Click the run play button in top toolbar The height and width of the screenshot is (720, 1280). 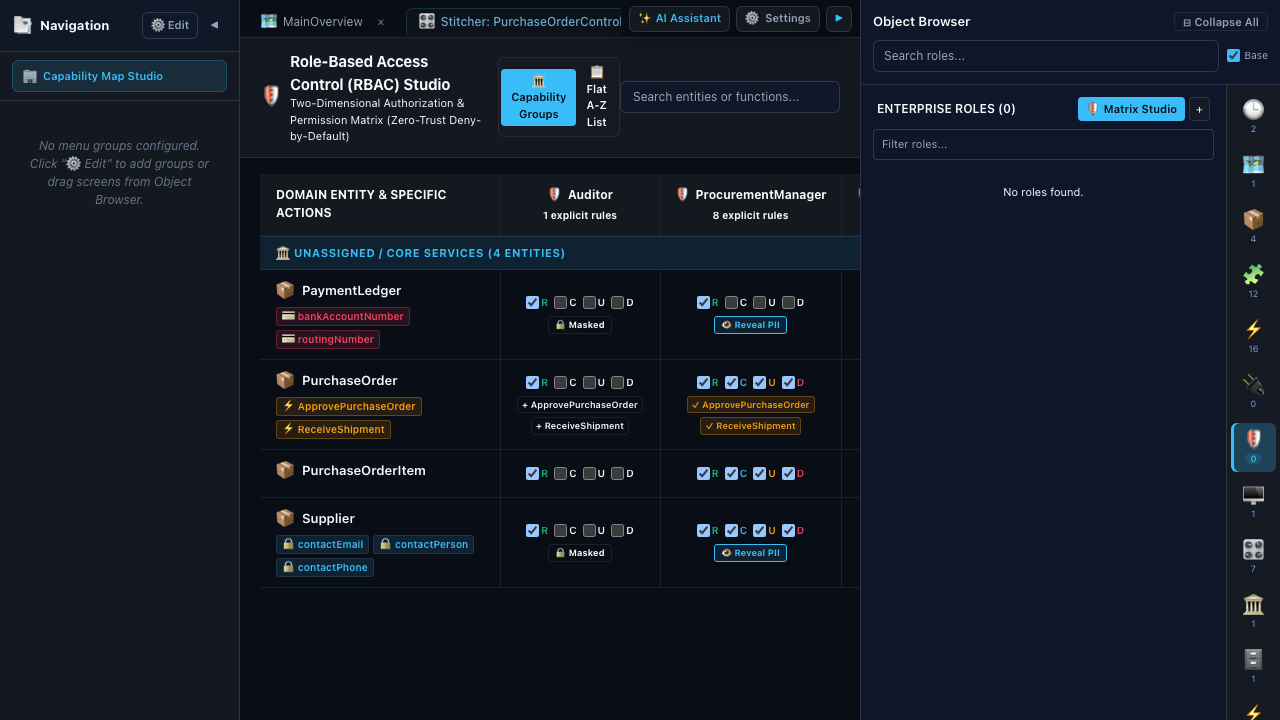pyautogui.click(x=839, y=18)
